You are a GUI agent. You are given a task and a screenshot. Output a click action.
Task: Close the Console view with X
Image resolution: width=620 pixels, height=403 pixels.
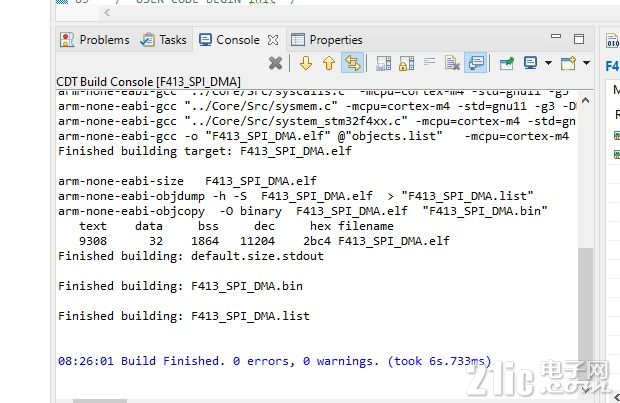pyautogui.click(x=273, y=40)
